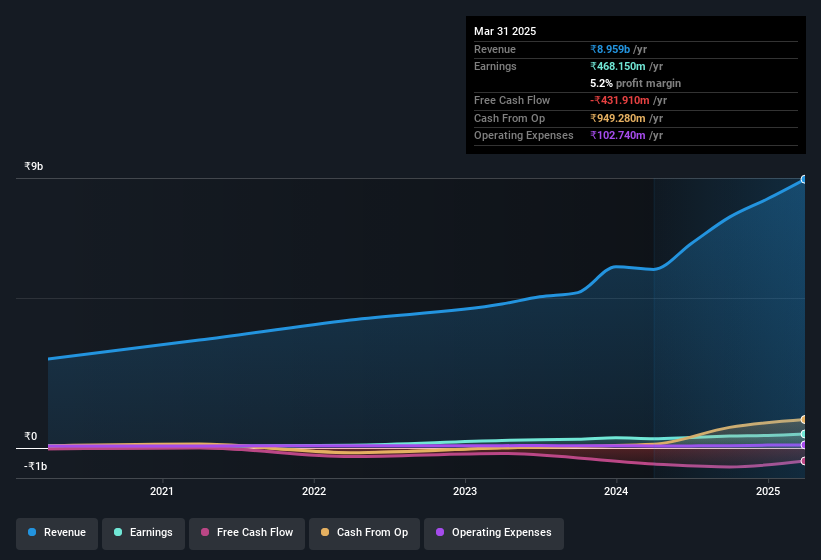Click the Free Cash Flow label in tooltip
The width and height of the screenshot is (821, 560).
(x=512, y=100)
